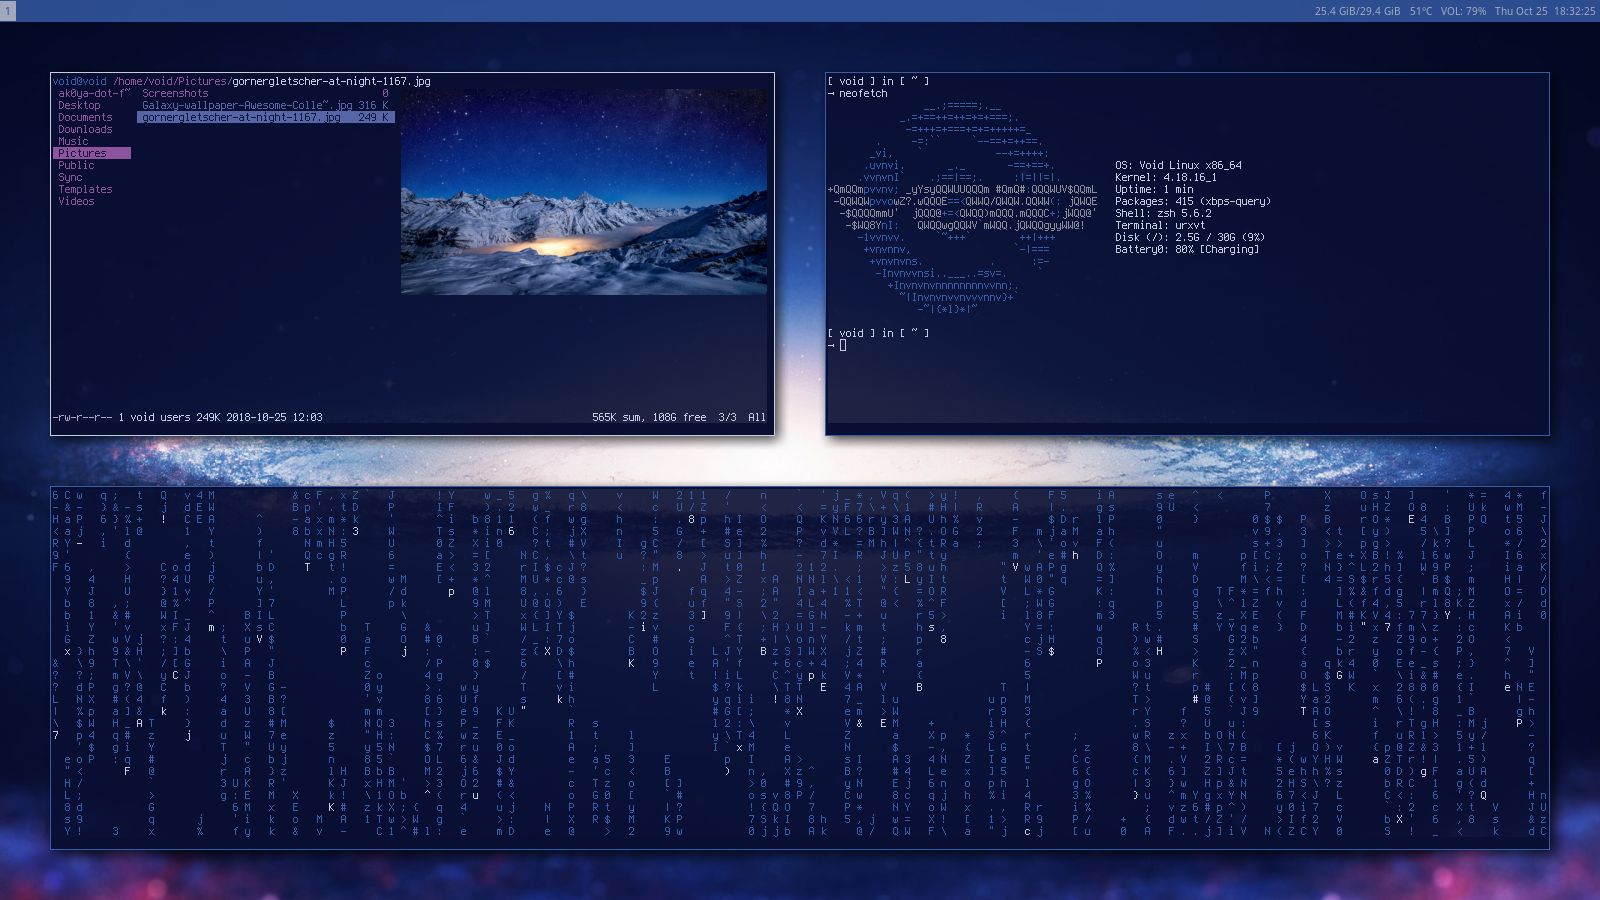1600x900 pixels.
Task: Select Galaxy-wallpaper-Awesome-Colle~.jpg file
Action: 247,105
